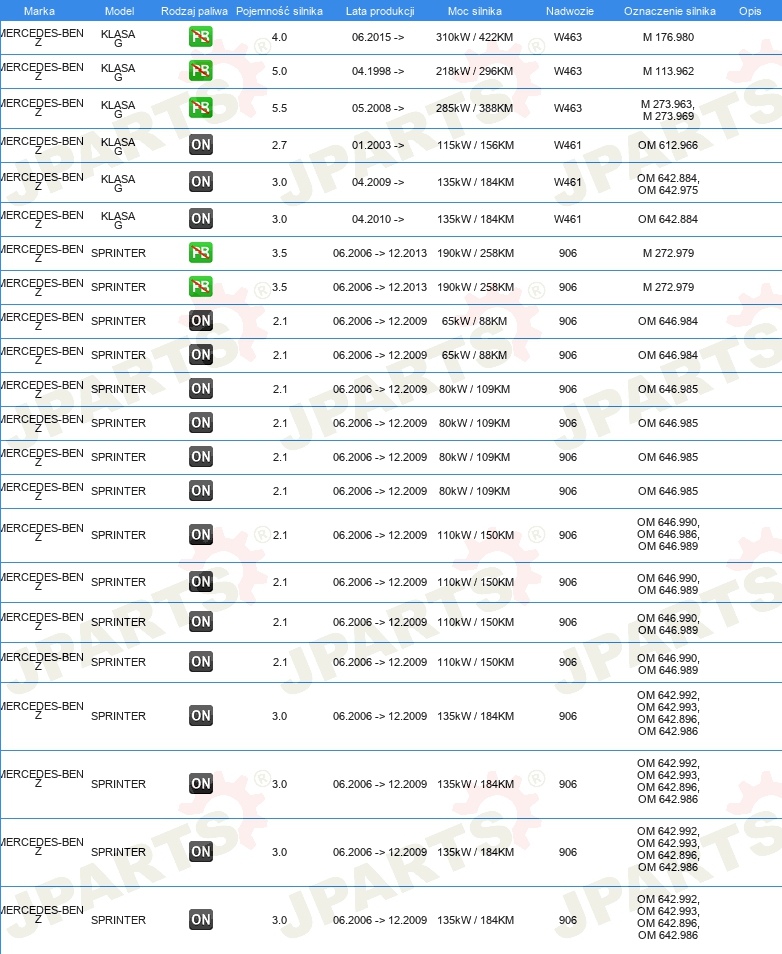Image resolution: width=782 pixels, height=954 pixels.
Task: Select the ON diesel icon in the 04.2010 row
Action: click(x=200, y=219)
